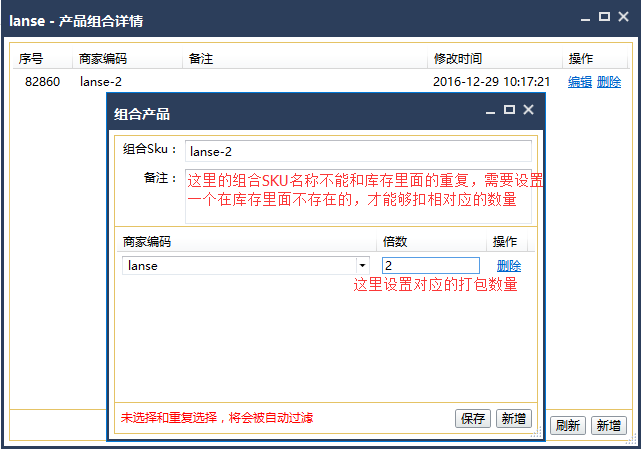
Task: Open the lanse 商家编码 dropdown arrow
Action: pyautogui.click(x=362, y=265)
